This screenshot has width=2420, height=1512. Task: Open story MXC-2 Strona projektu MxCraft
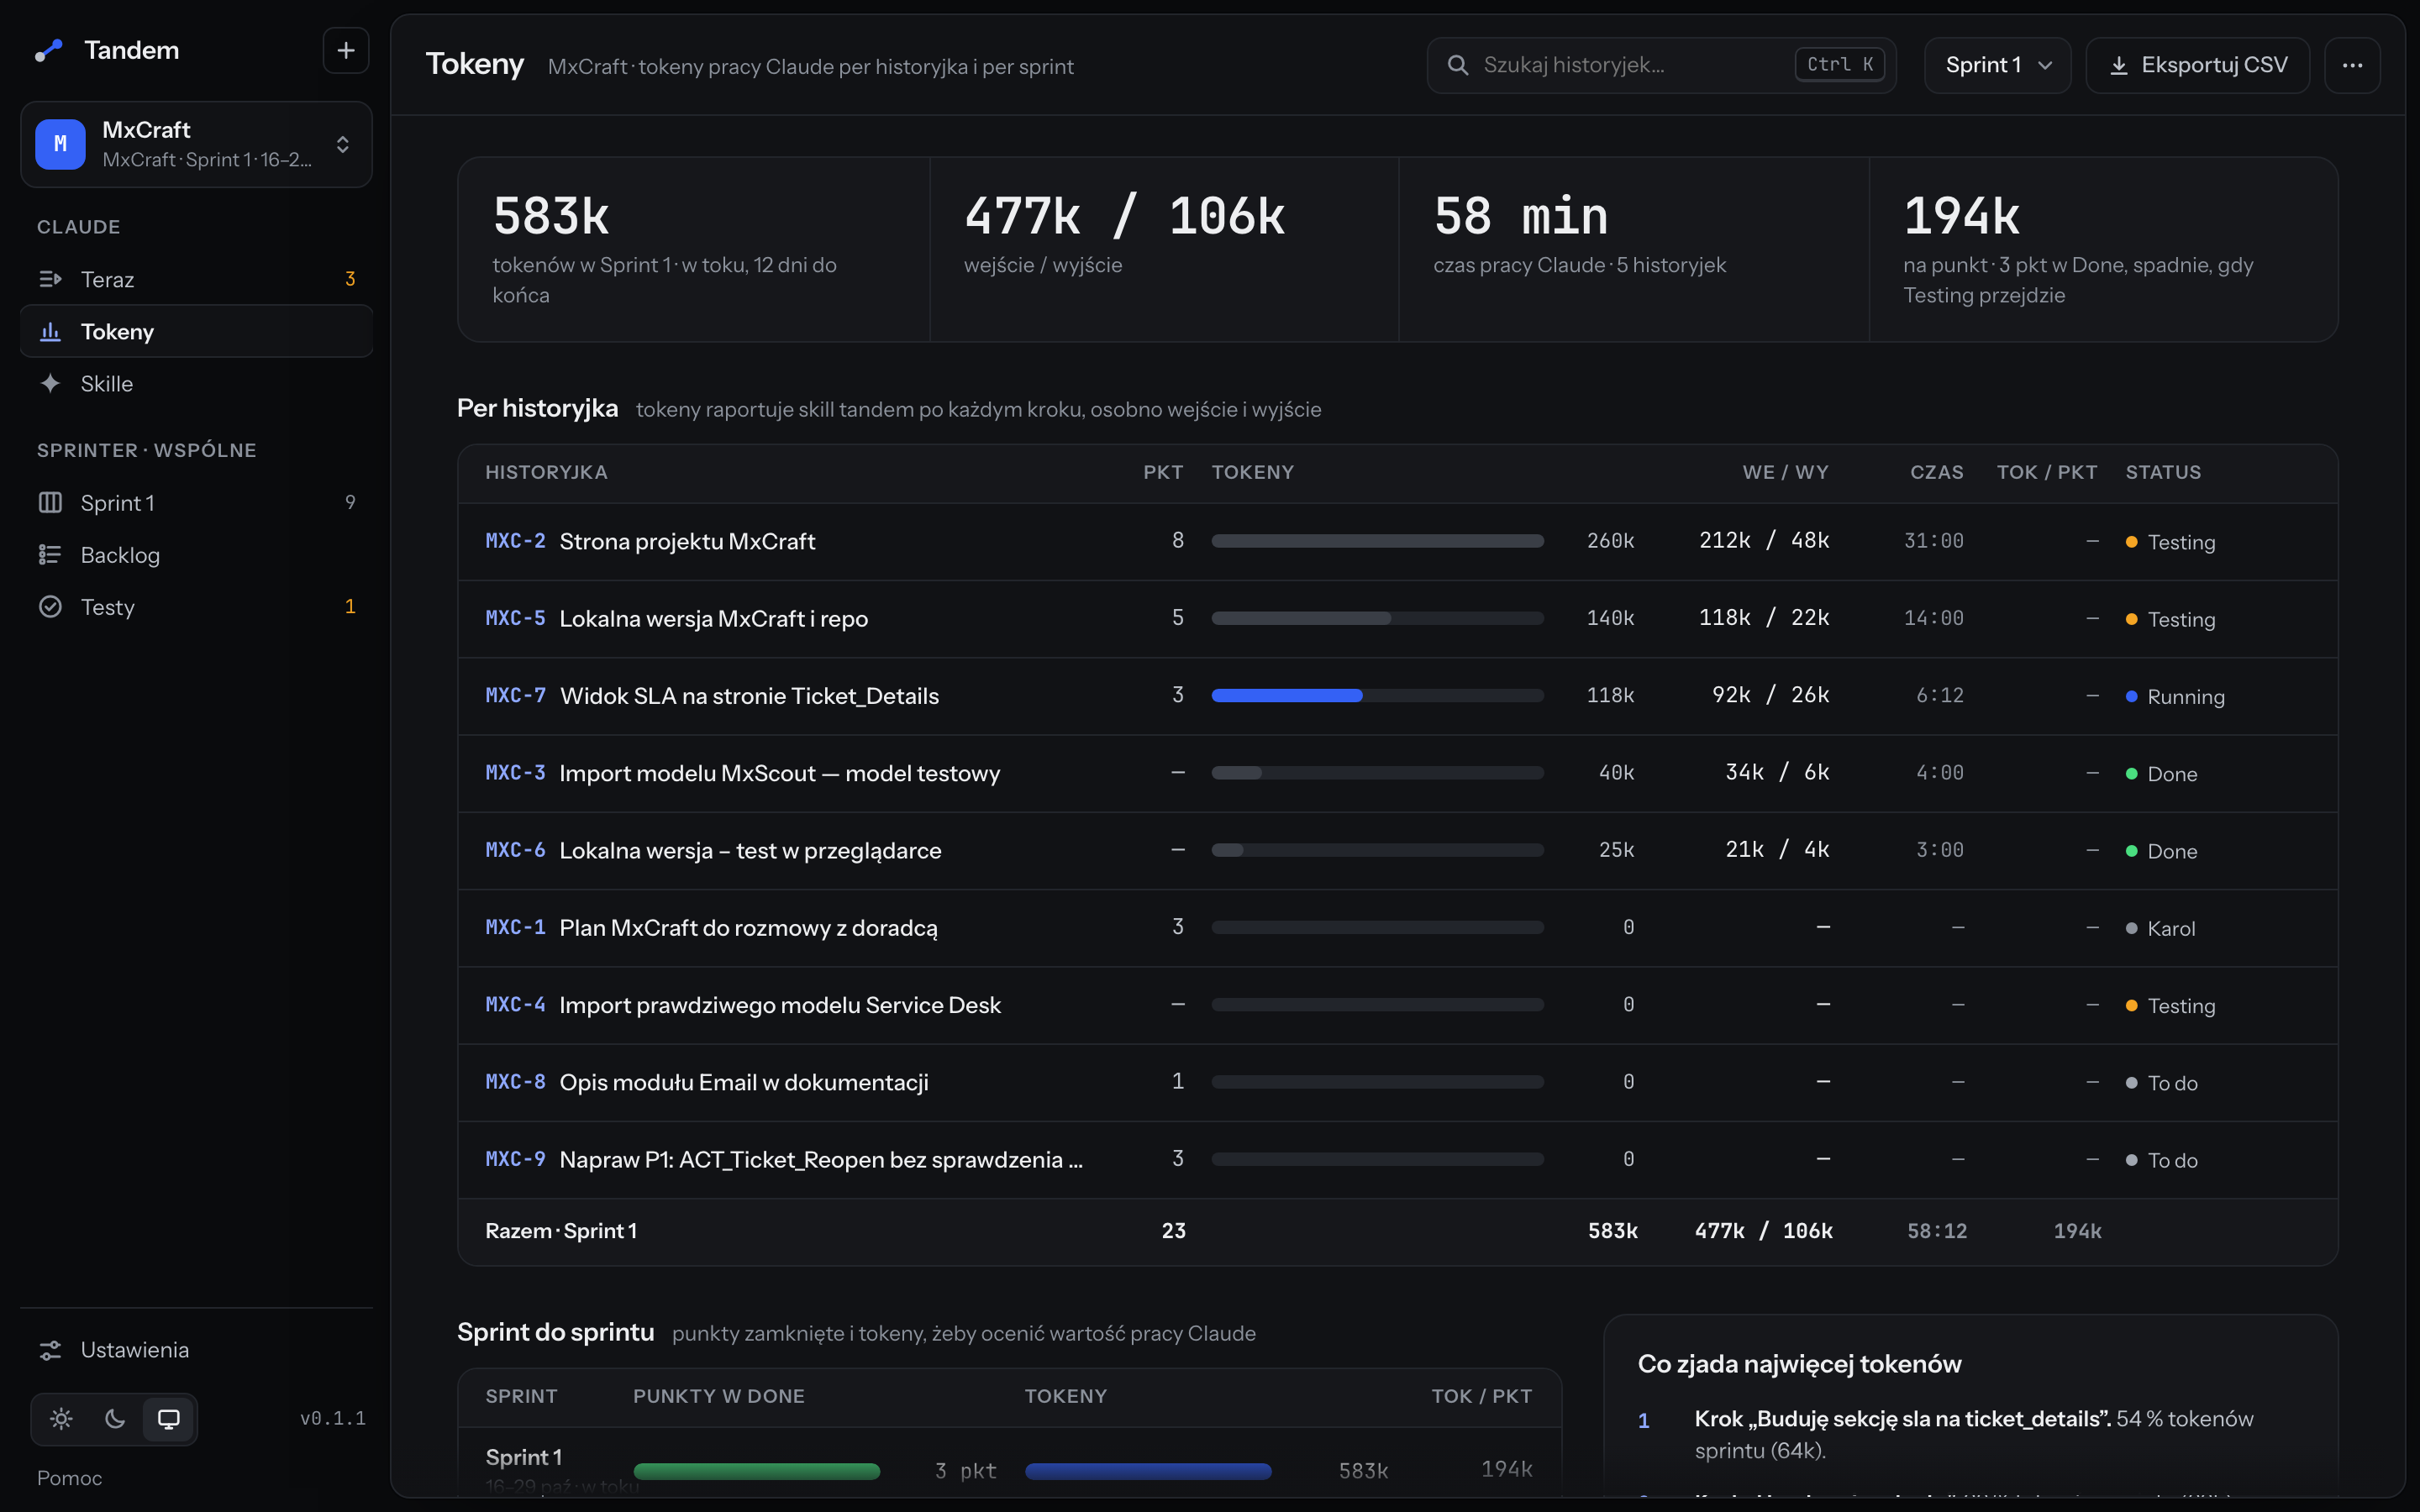pos(1397,541)
